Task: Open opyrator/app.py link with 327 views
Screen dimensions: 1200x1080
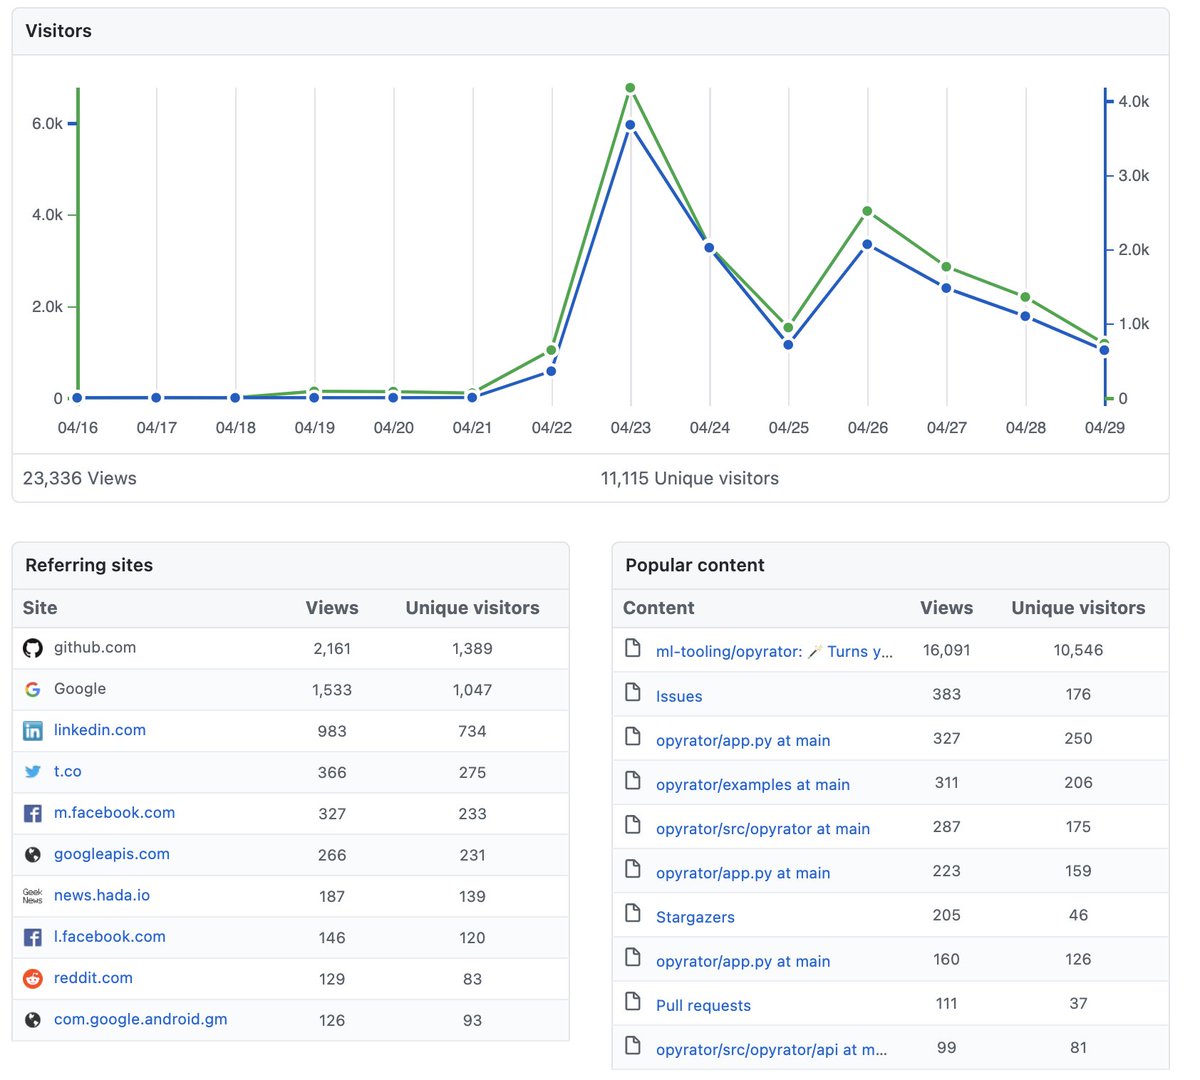Action: coord(743,740)
